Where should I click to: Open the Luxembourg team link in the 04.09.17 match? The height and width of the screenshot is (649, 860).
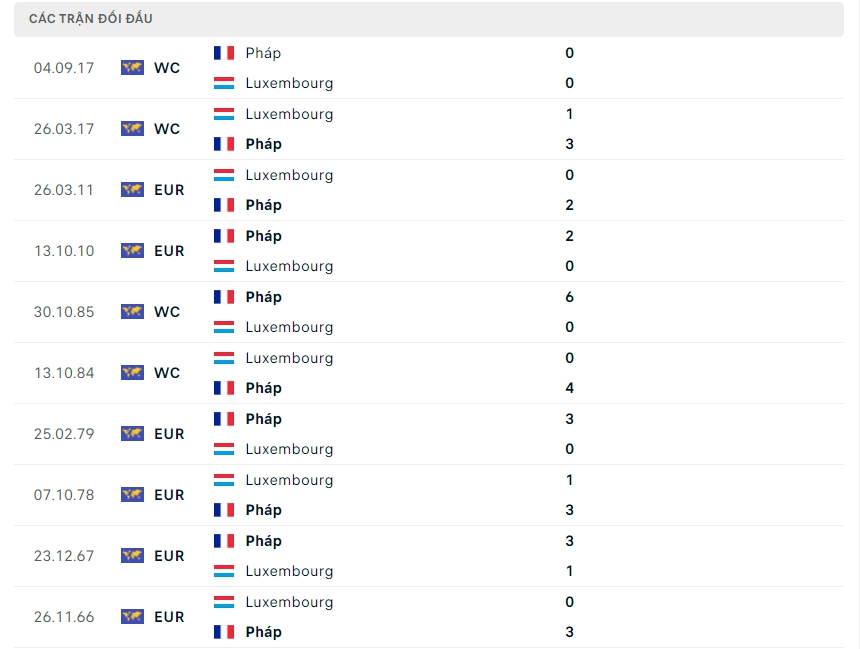(289, 83)
